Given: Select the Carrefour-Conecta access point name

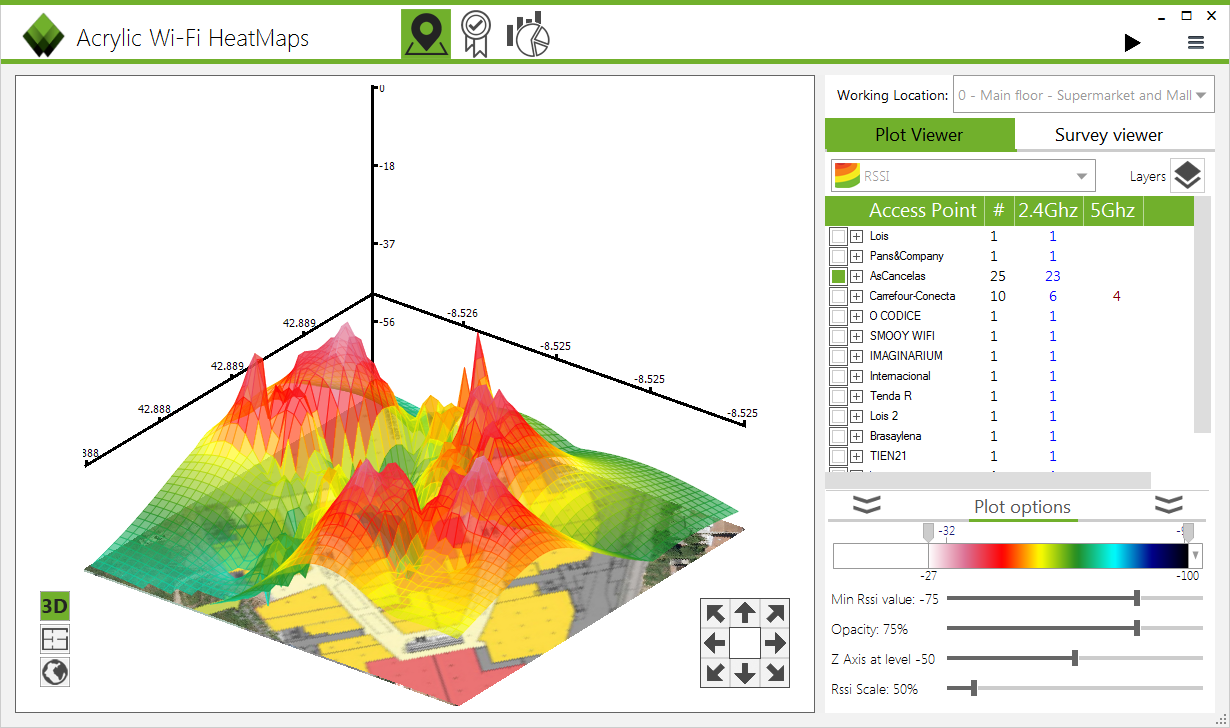Looking at the screenshot, I should [912, 296].
